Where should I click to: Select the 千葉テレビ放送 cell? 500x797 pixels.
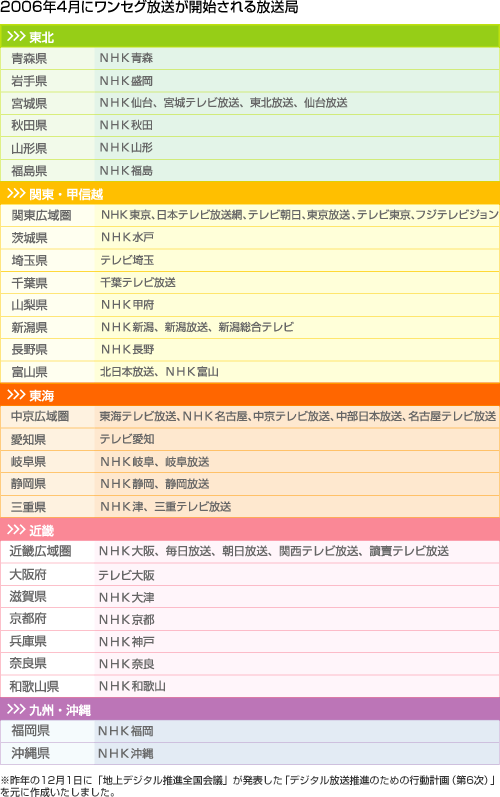click(x=297, y=283)
